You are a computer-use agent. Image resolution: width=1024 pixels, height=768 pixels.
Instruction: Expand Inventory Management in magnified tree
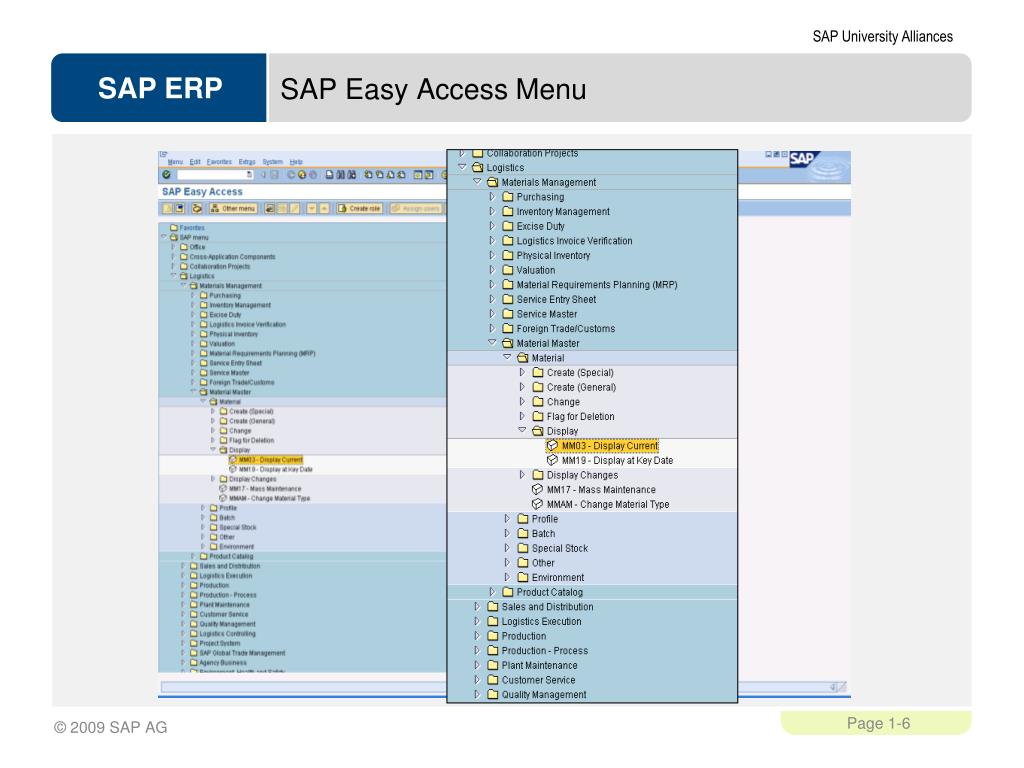pos(492,211)
